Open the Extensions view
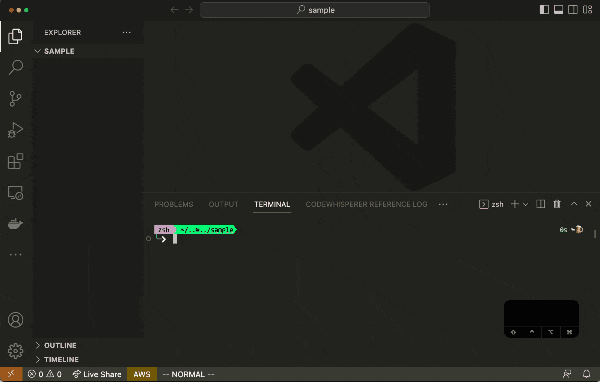This screenshot has height=382, width=600. click(x=15, y=161)
